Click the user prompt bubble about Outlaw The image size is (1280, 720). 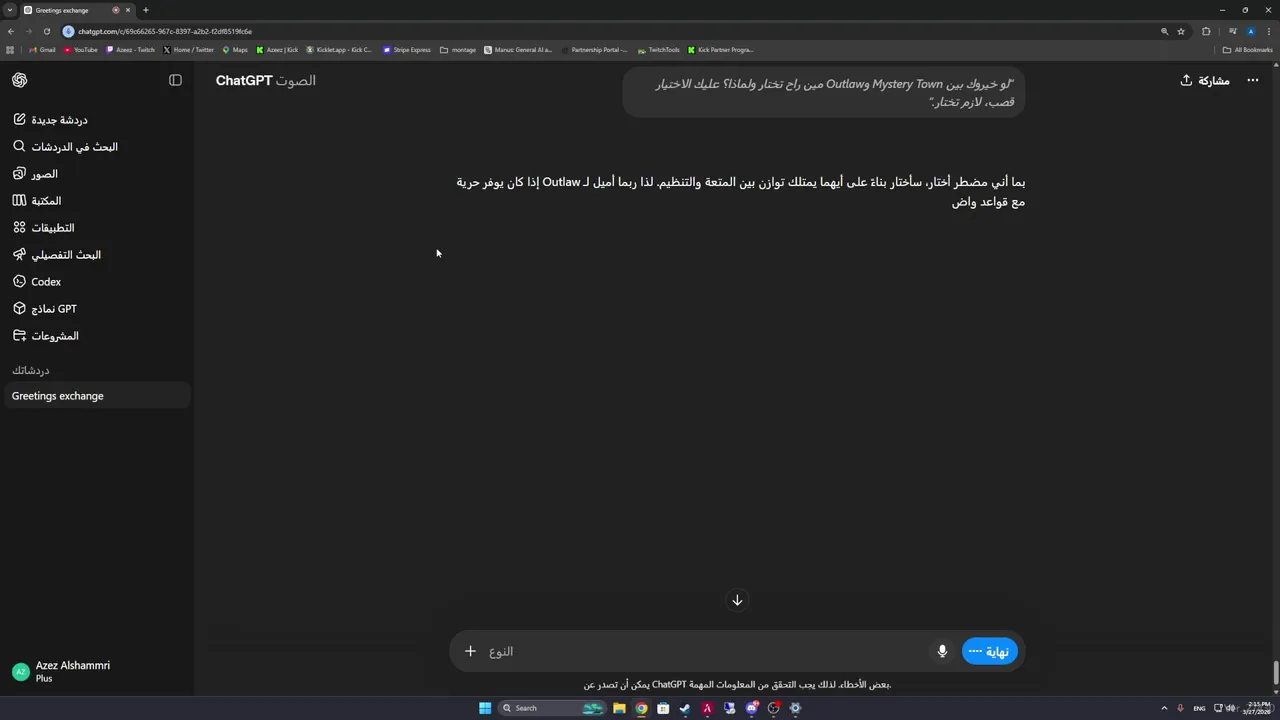pos(824,93)
